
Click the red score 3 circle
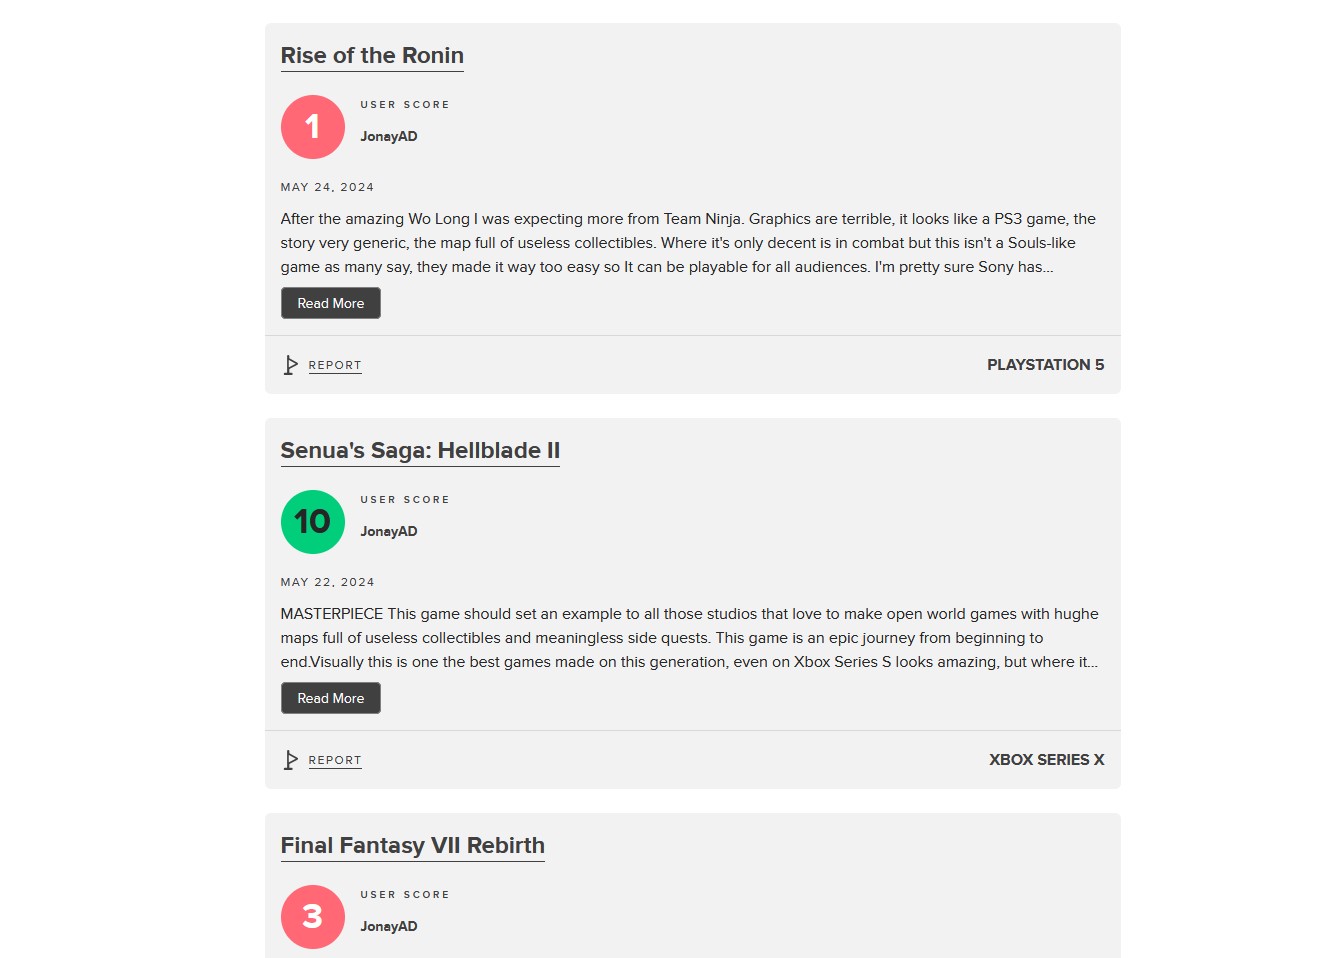coord(313,917)
